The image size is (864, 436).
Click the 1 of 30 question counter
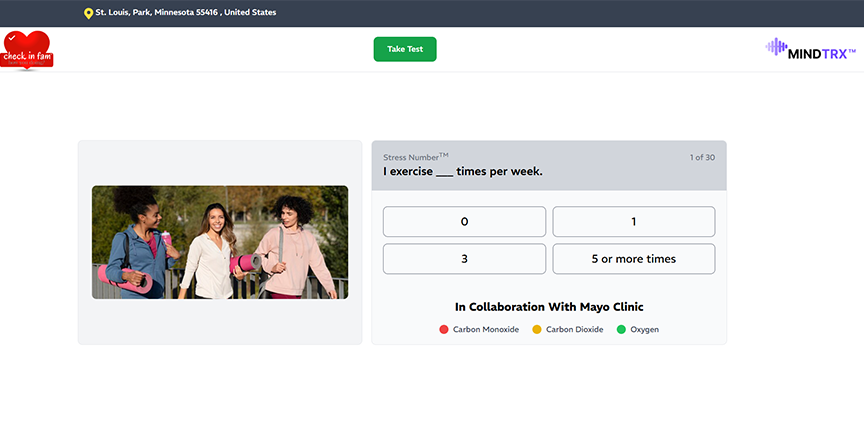coord(702,158)
